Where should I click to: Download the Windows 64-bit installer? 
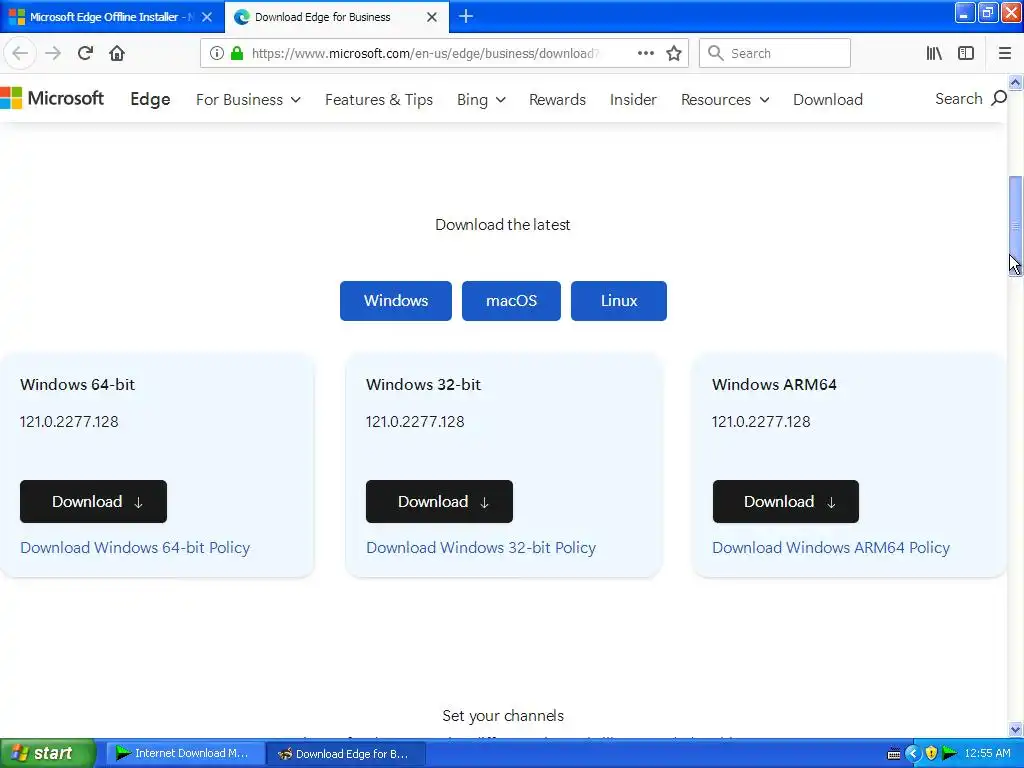[x=93, y=501]
